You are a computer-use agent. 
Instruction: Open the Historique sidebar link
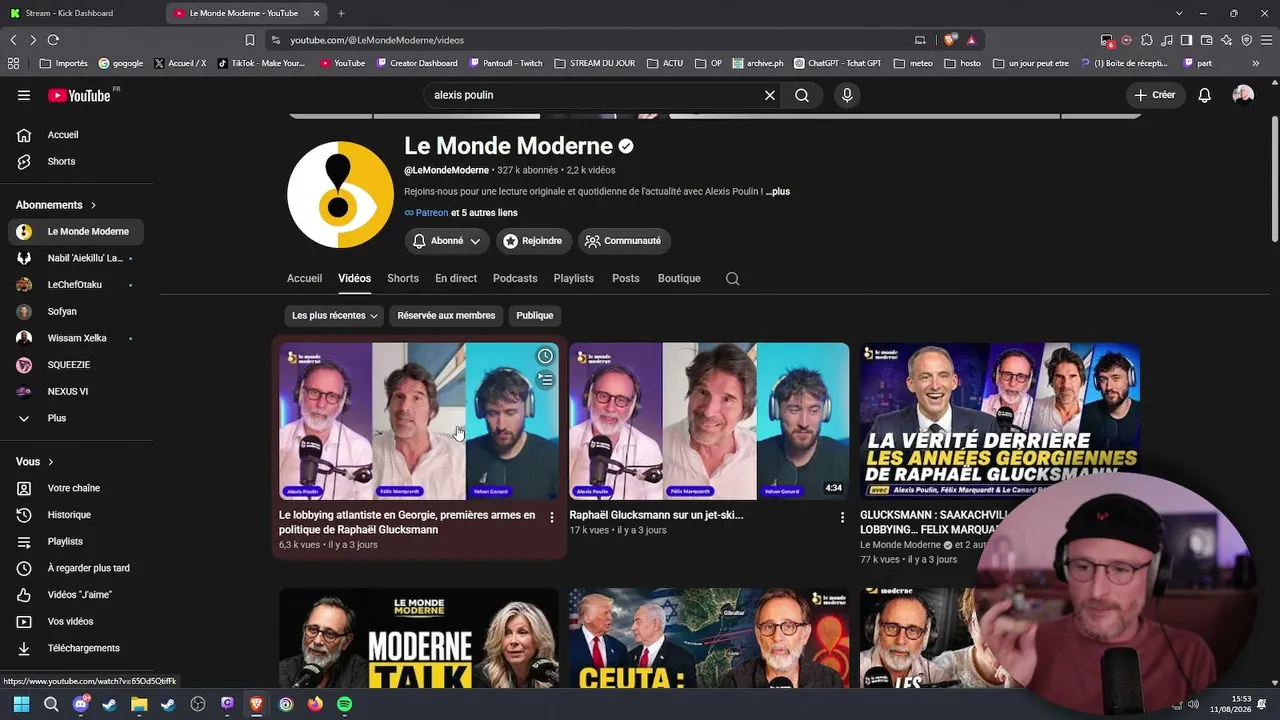point(76,515)
